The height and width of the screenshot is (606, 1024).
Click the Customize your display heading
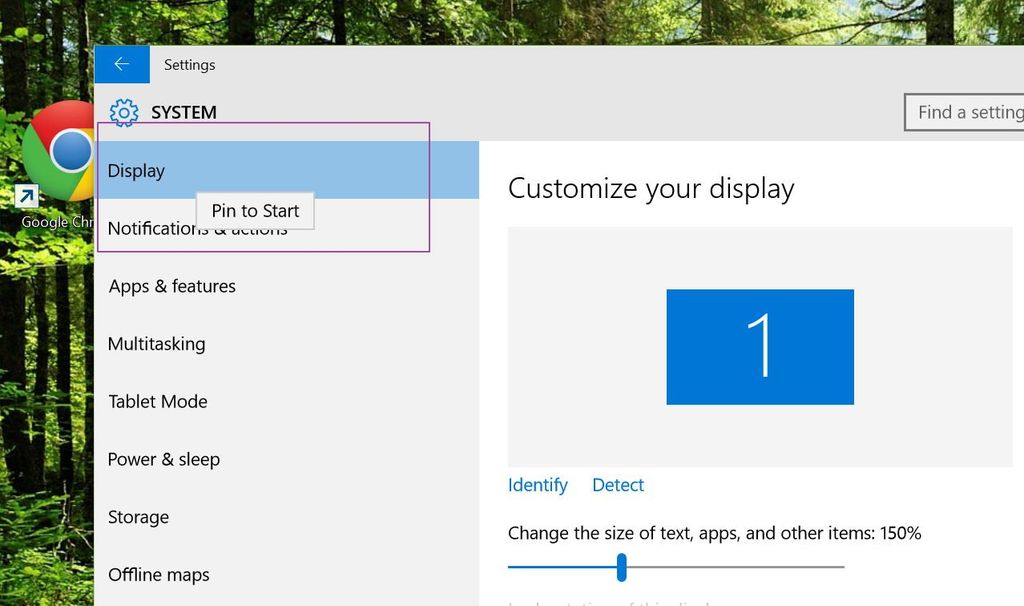(651, 188)
